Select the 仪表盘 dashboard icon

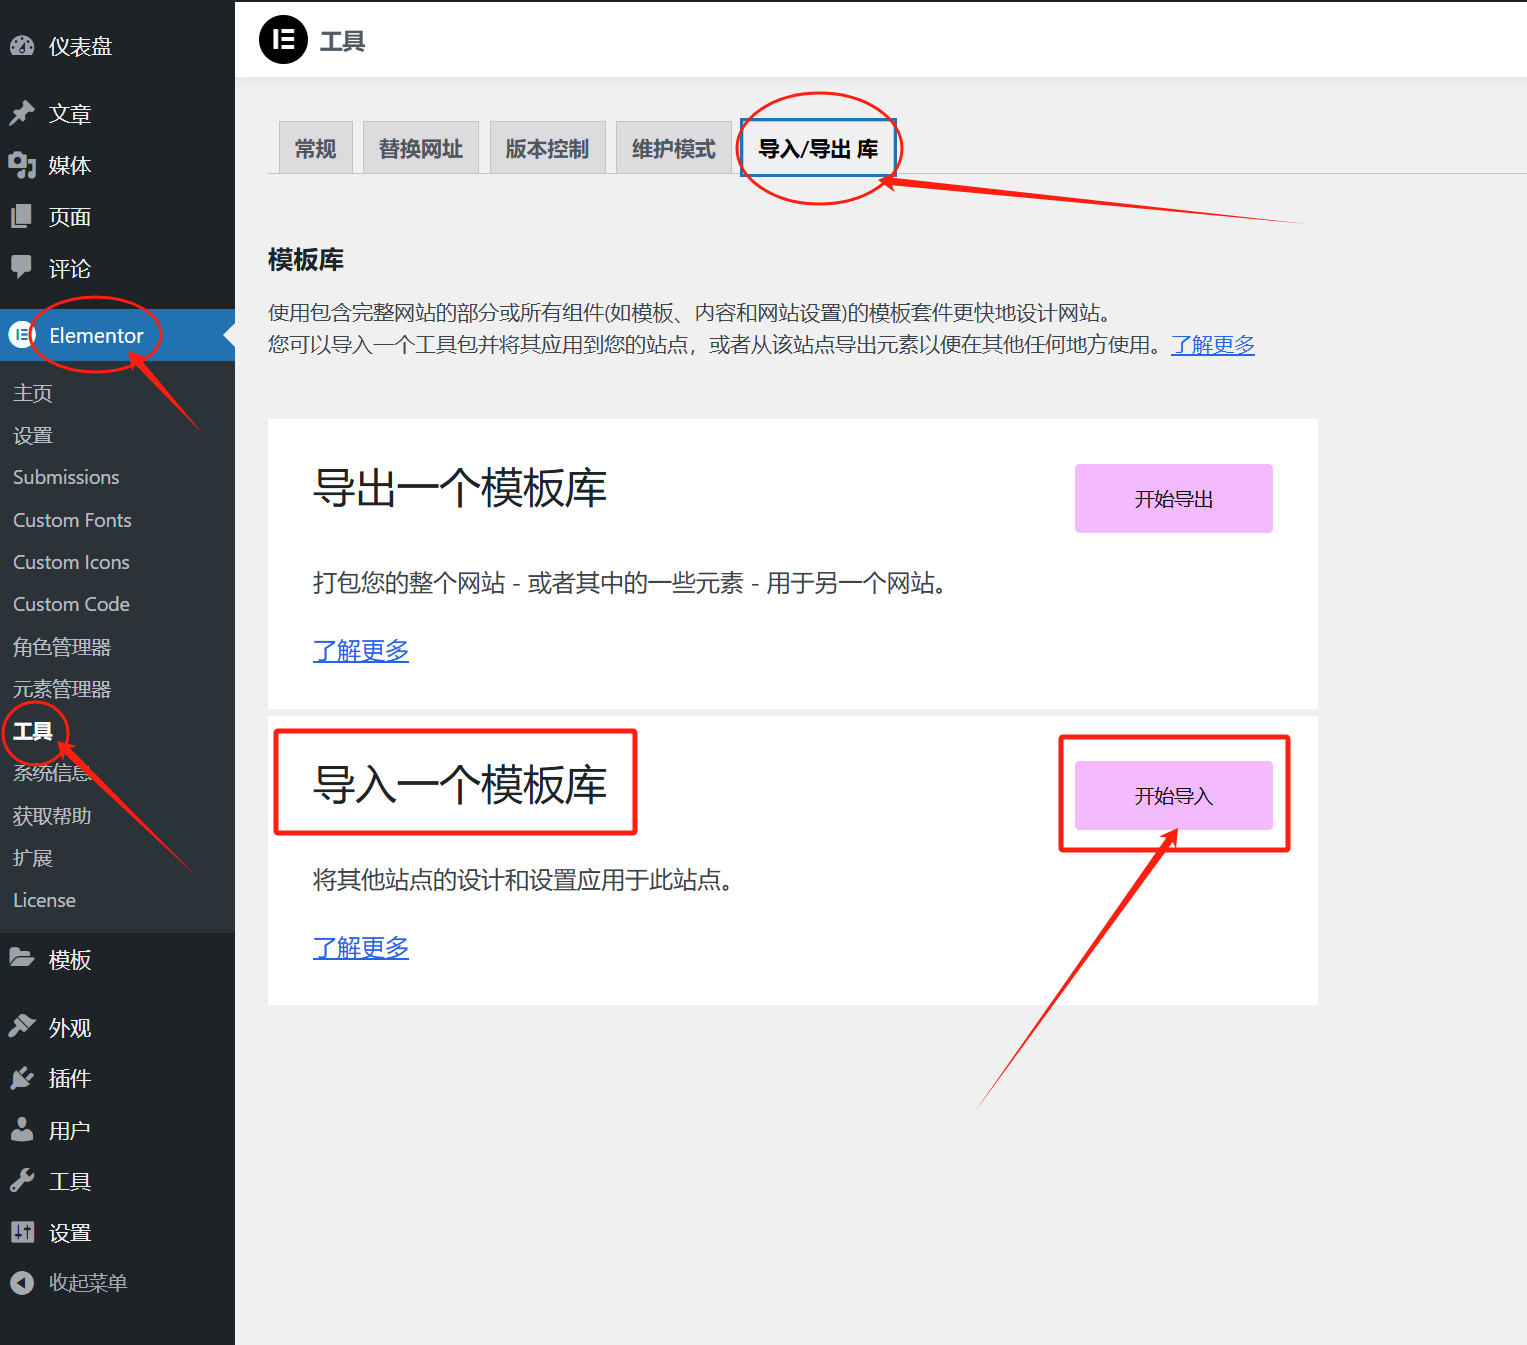tap(22, 45)
